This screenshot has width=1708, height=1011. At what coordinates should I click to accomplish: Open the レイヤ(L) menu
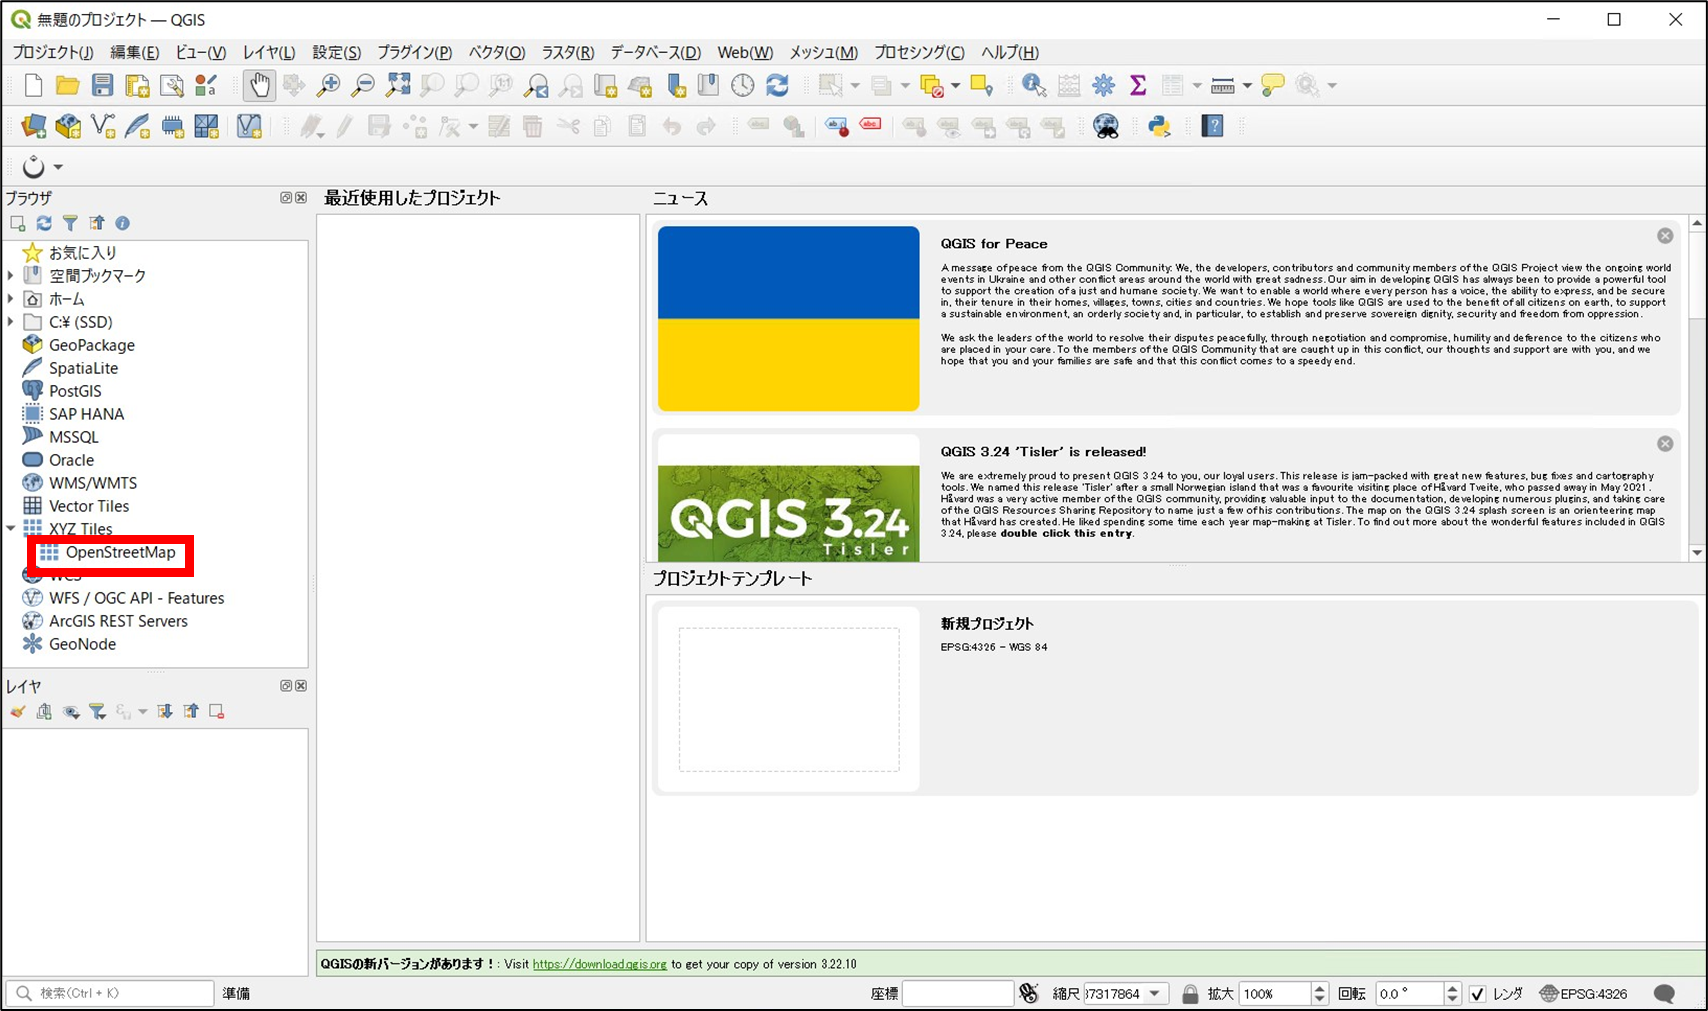(269, 52)
